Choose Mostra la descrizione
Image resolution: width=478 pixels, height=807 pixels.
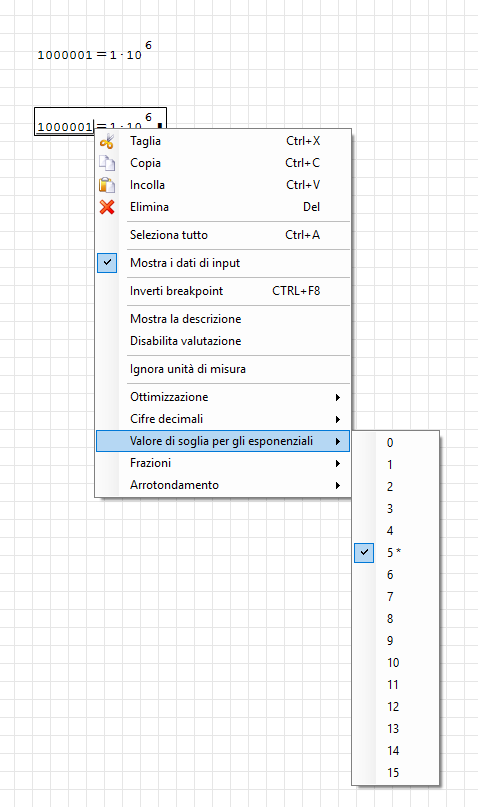223,319
